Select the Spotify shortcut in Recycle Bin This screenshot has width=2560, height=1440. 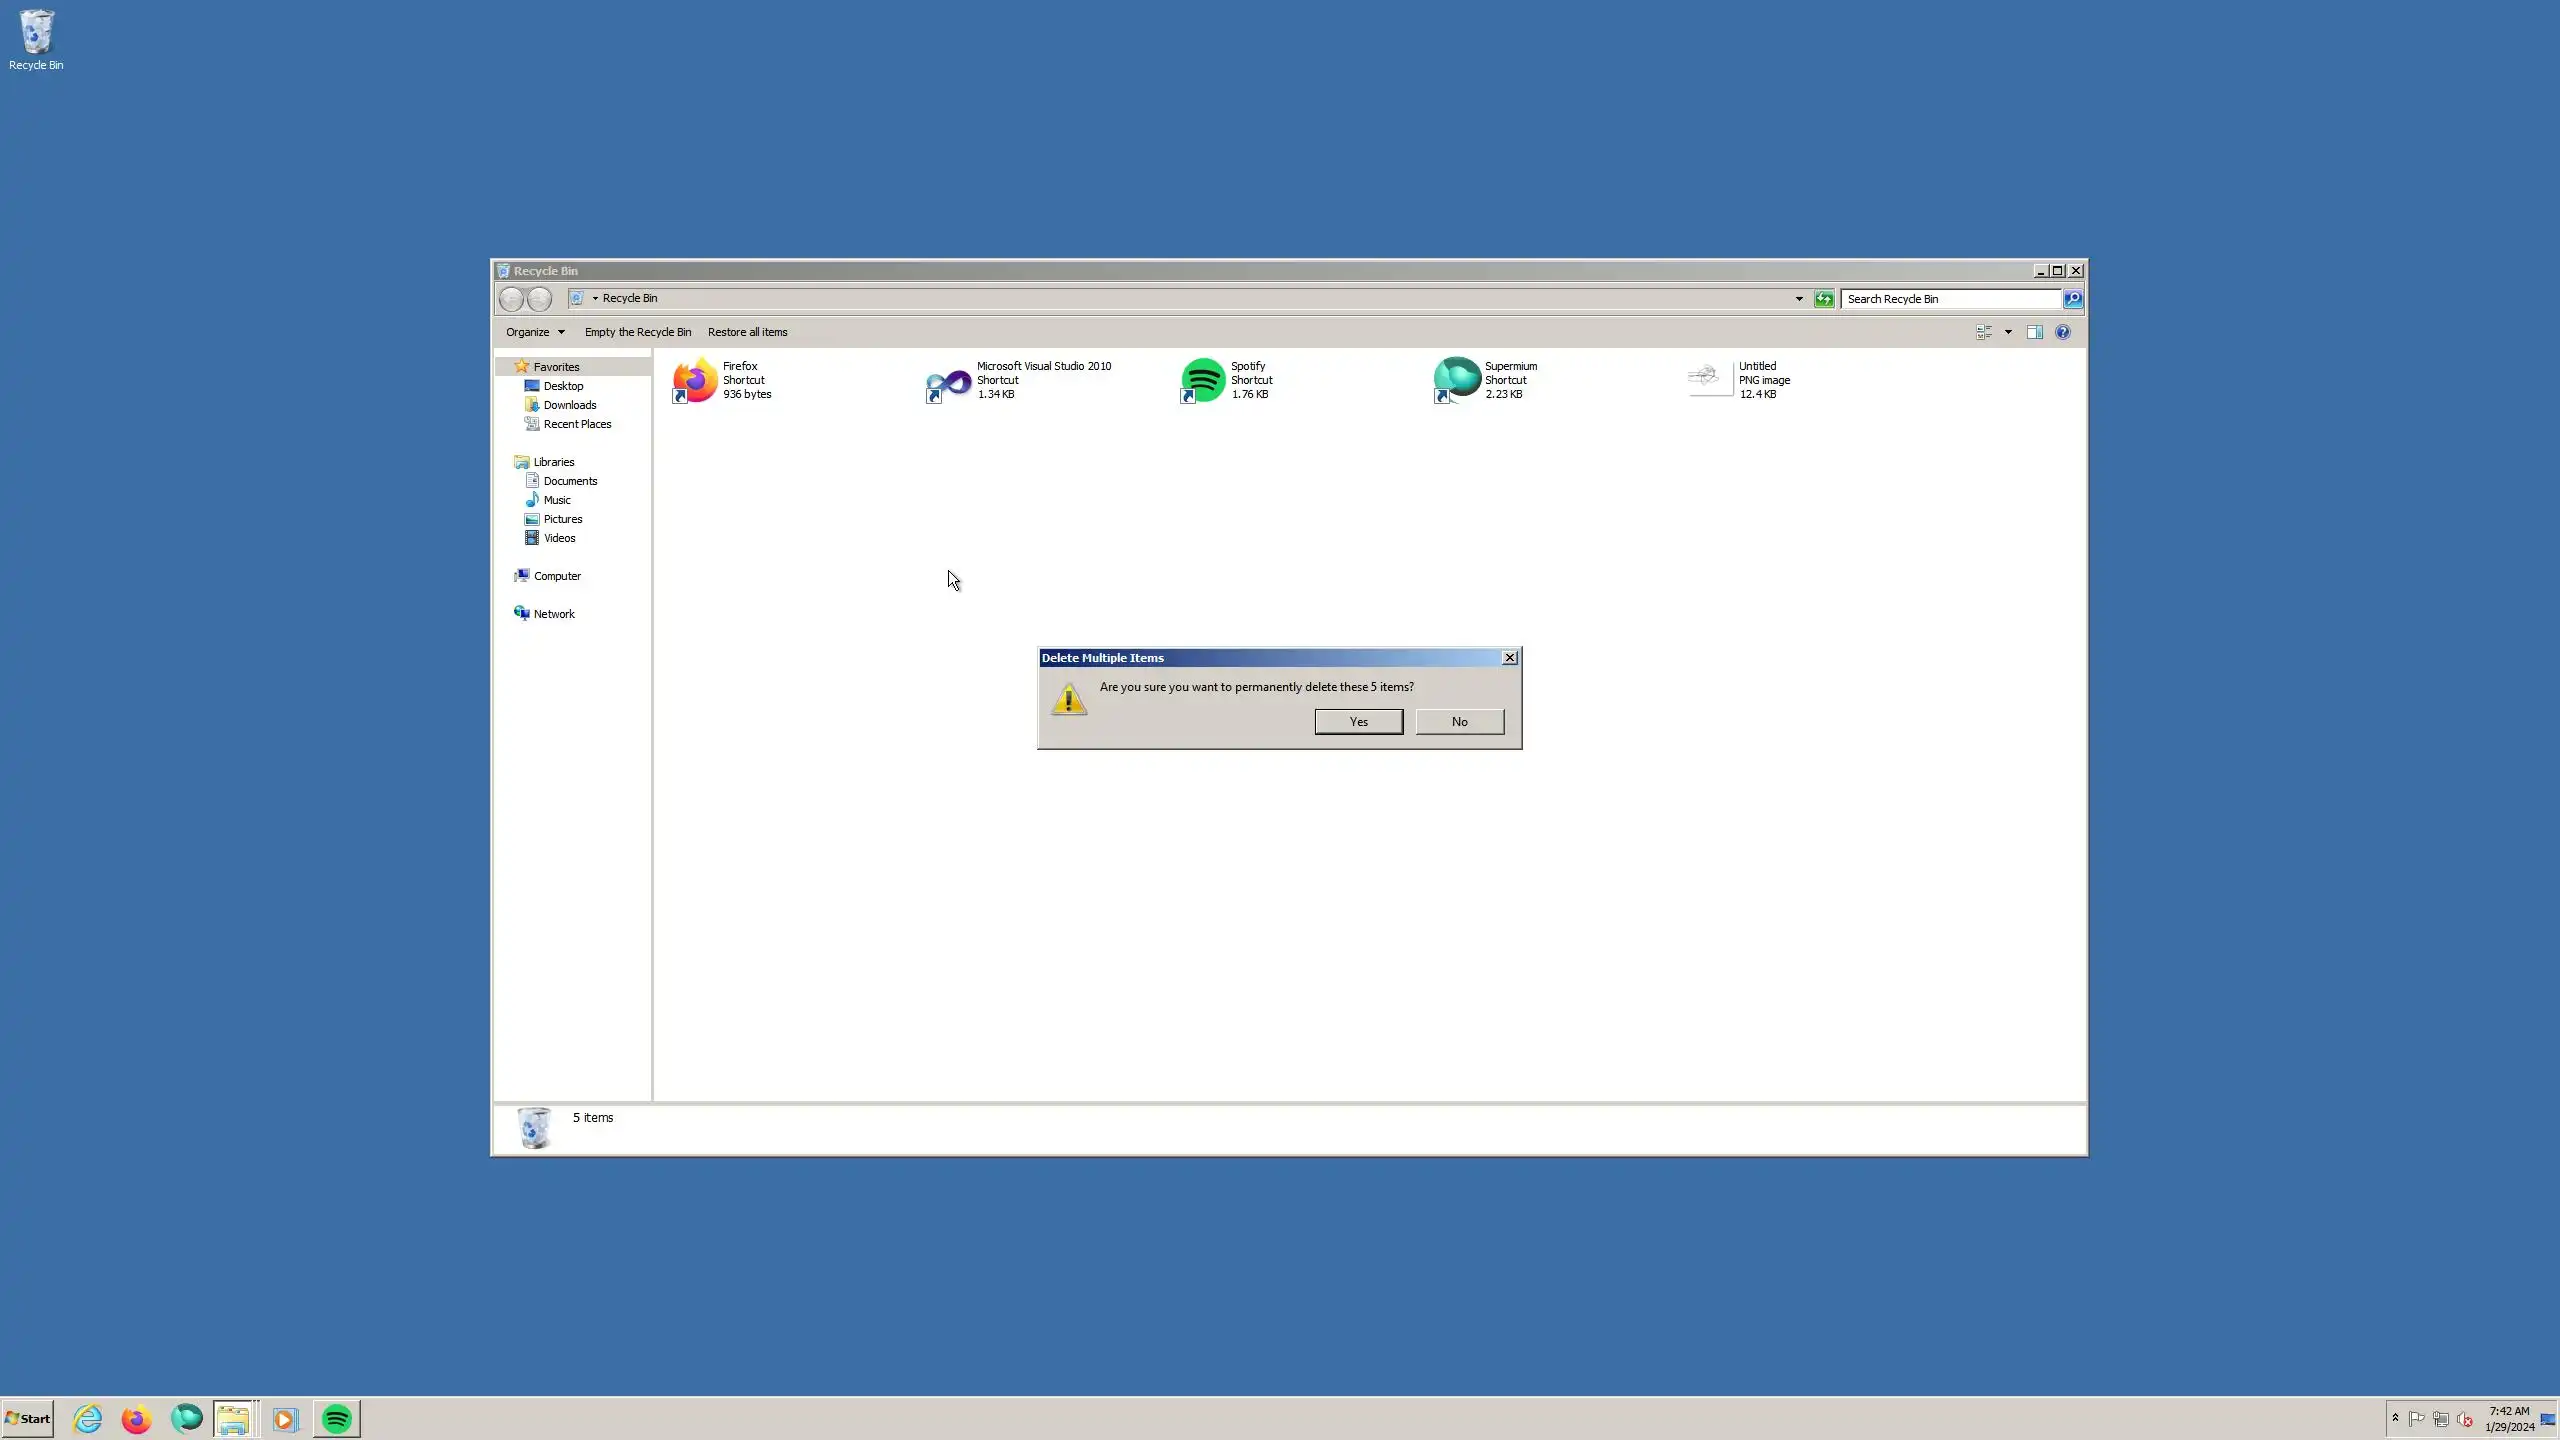(x=1203, y=380)
